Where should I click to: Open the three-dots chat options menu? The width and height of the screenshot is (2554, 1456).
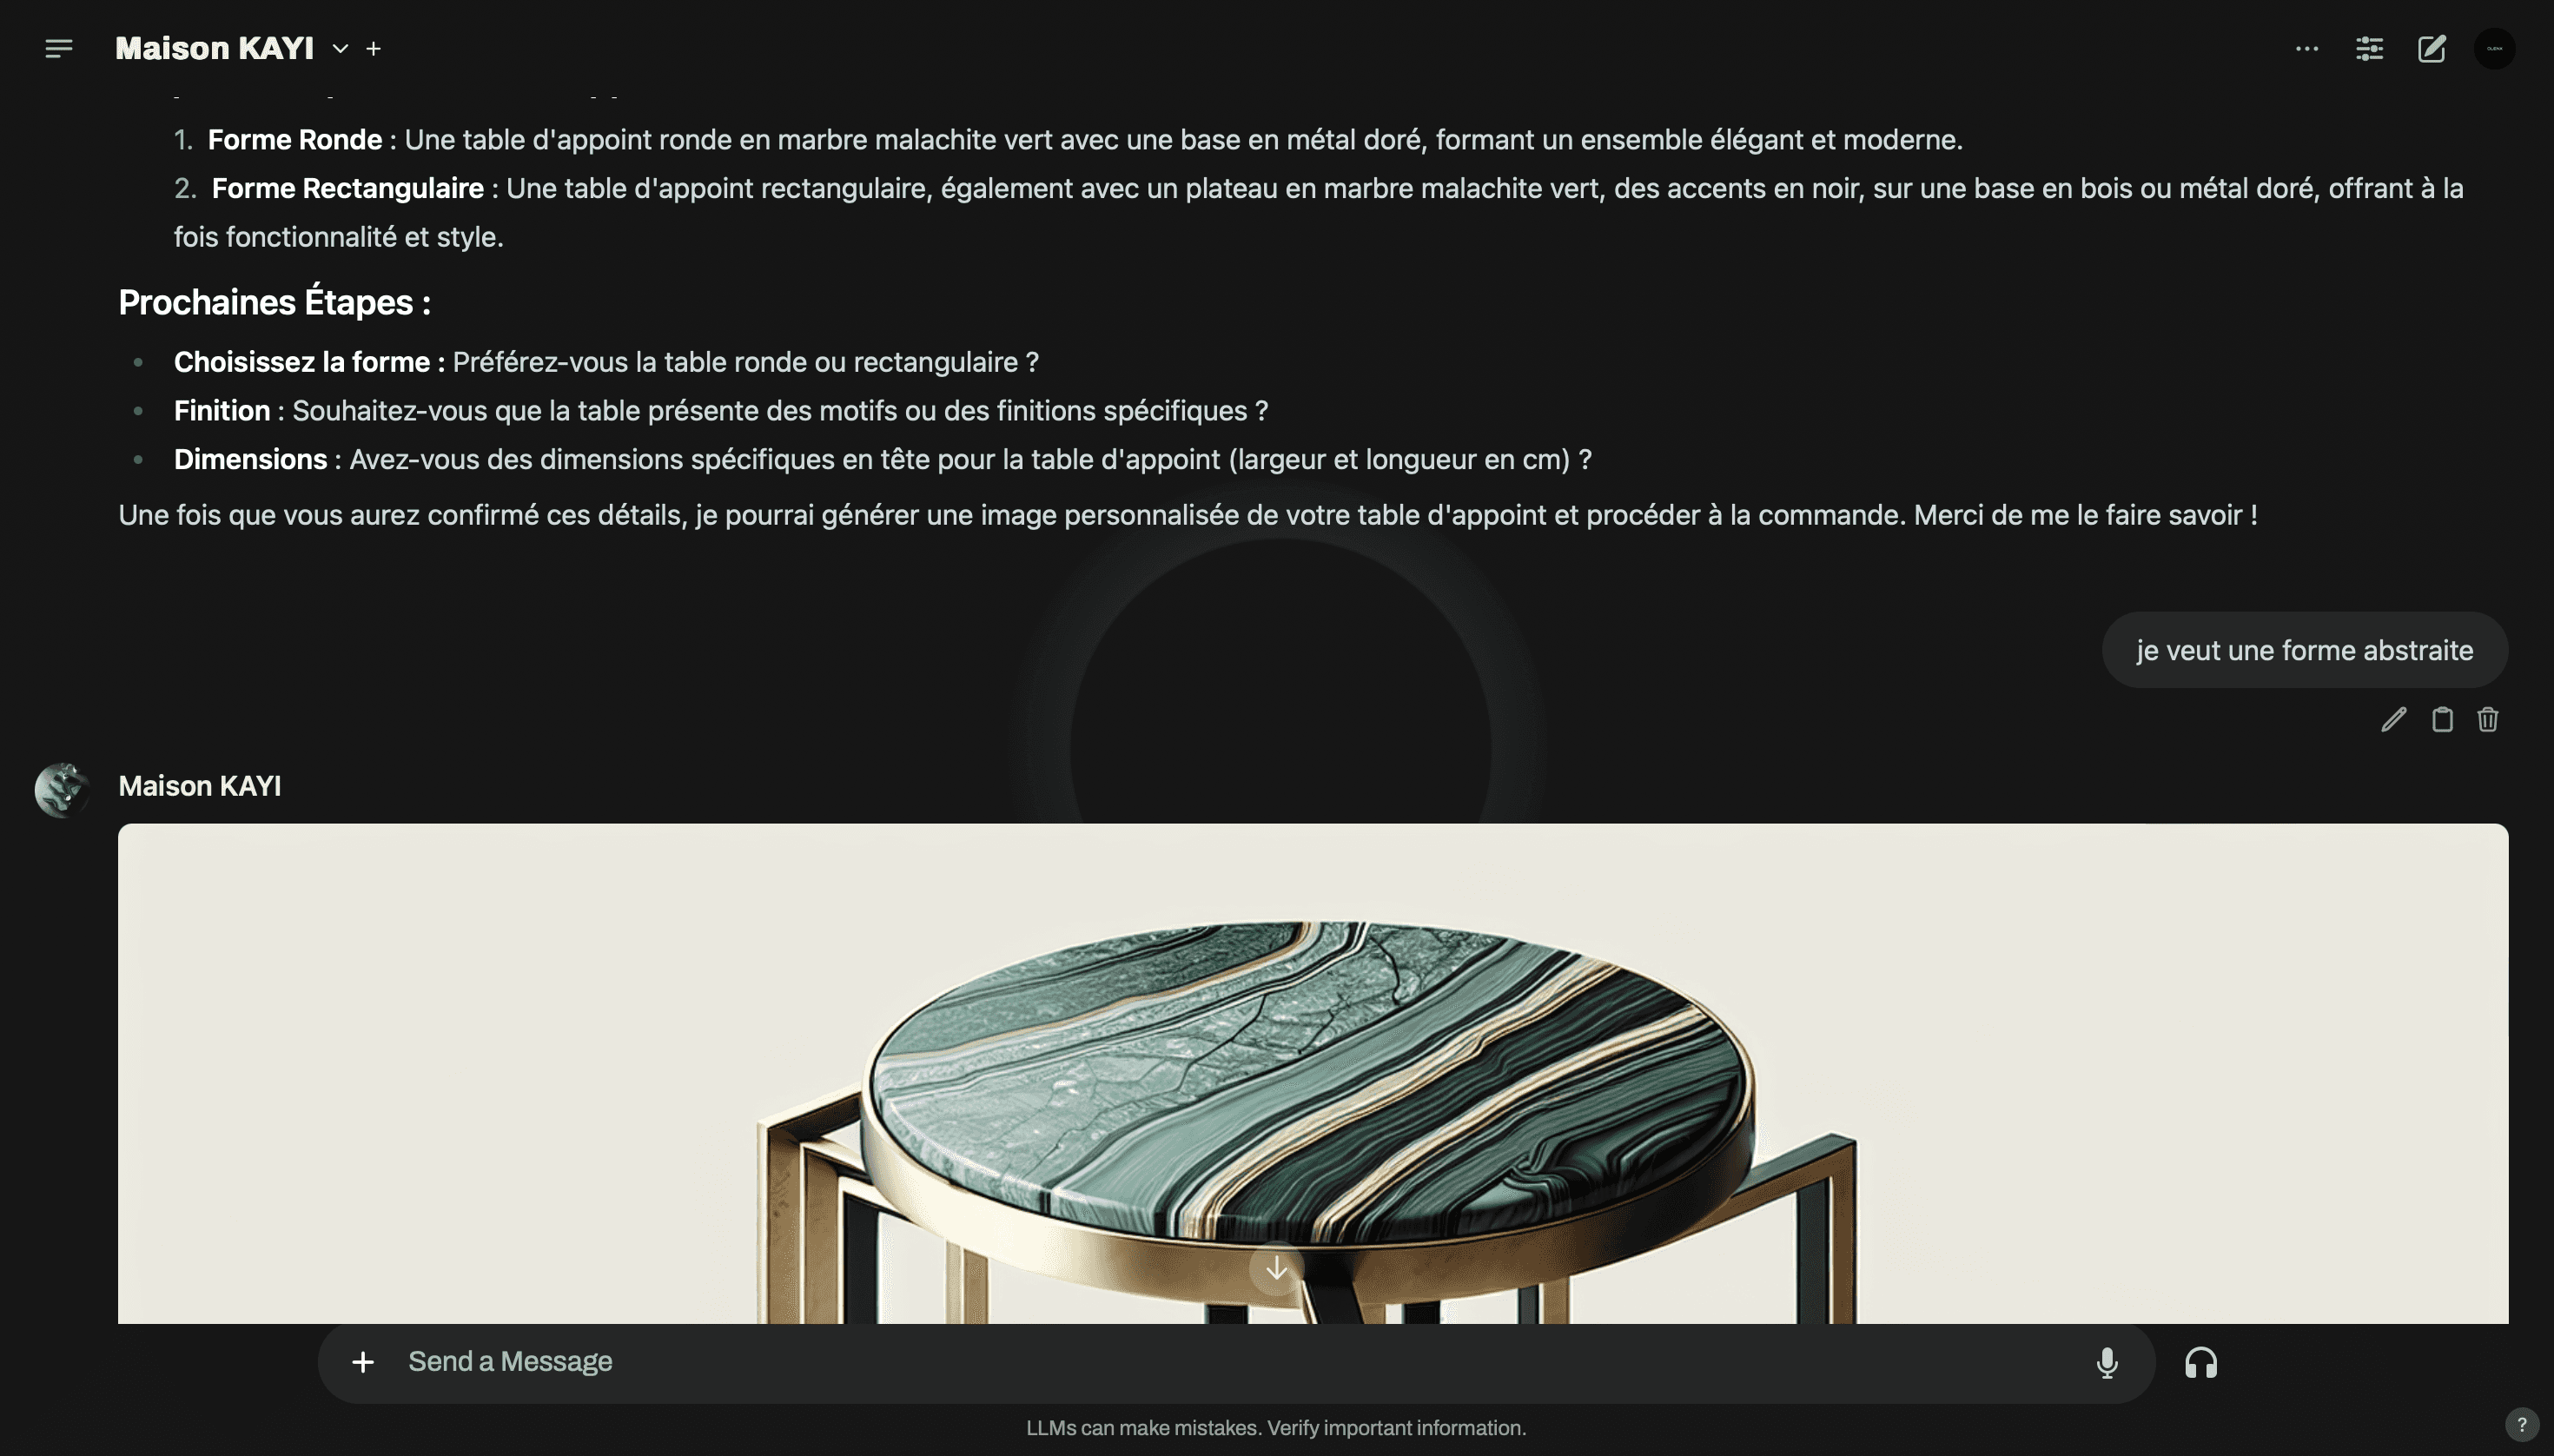(x=2306, y=48)
